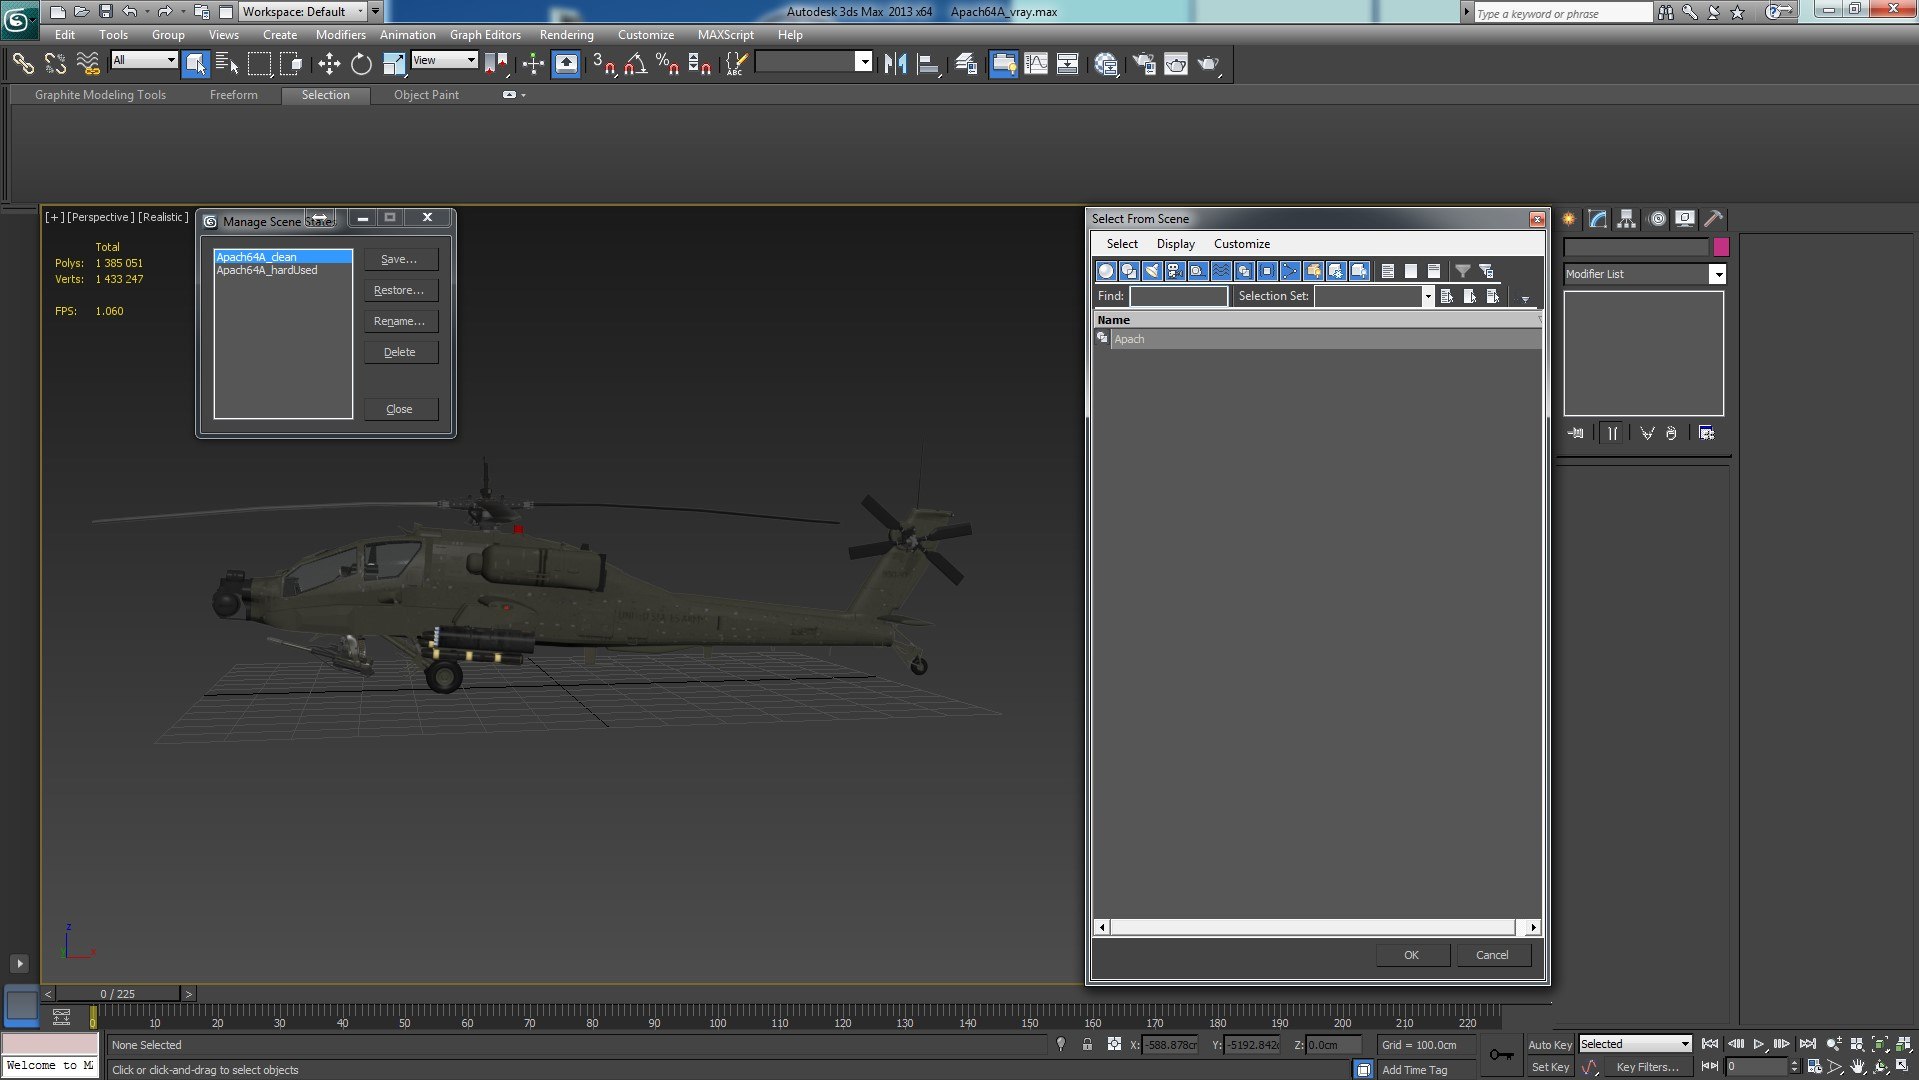Toggle Display Lights filter in Select From Scene

coord(1152,271)
